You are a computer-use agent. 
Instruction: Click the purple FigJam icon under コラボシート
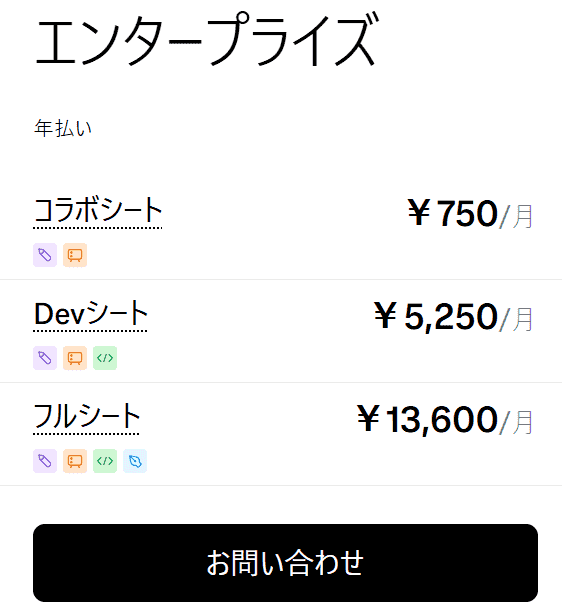coord(45,255)
